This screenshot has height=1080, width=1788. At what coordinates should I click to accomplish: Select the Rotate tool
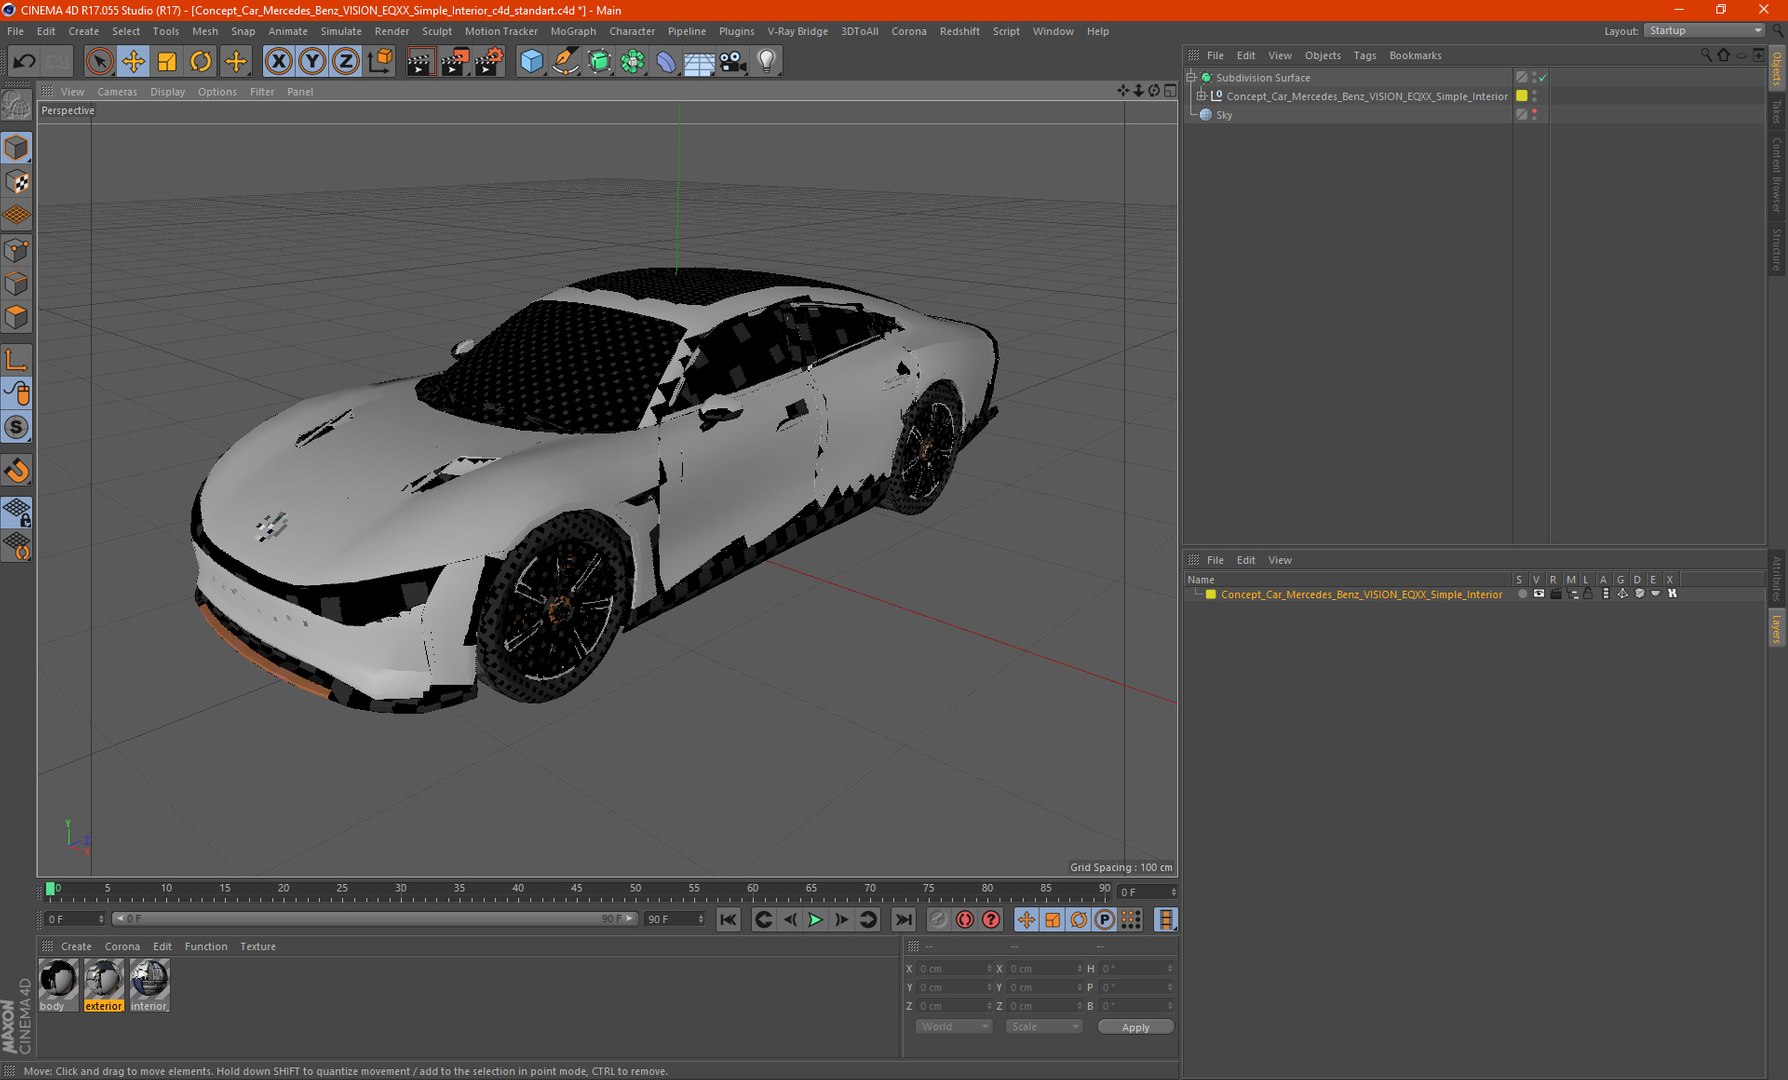tap(200, 62)
